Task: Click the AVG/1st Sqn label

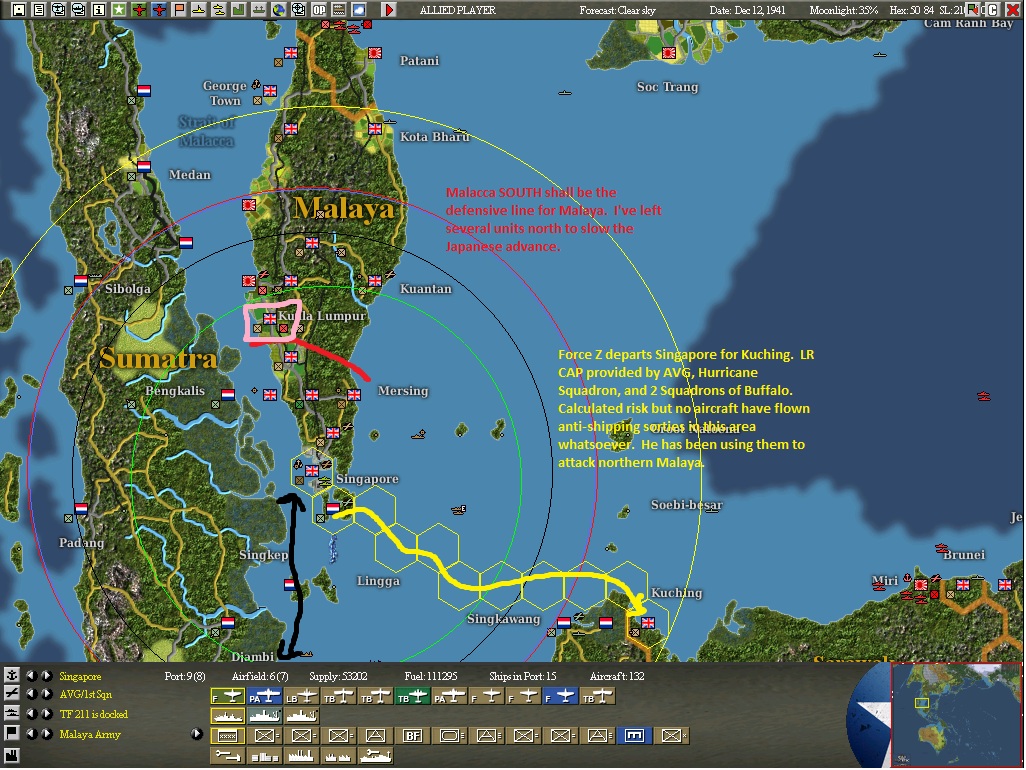Action: [x=86, y=694]
